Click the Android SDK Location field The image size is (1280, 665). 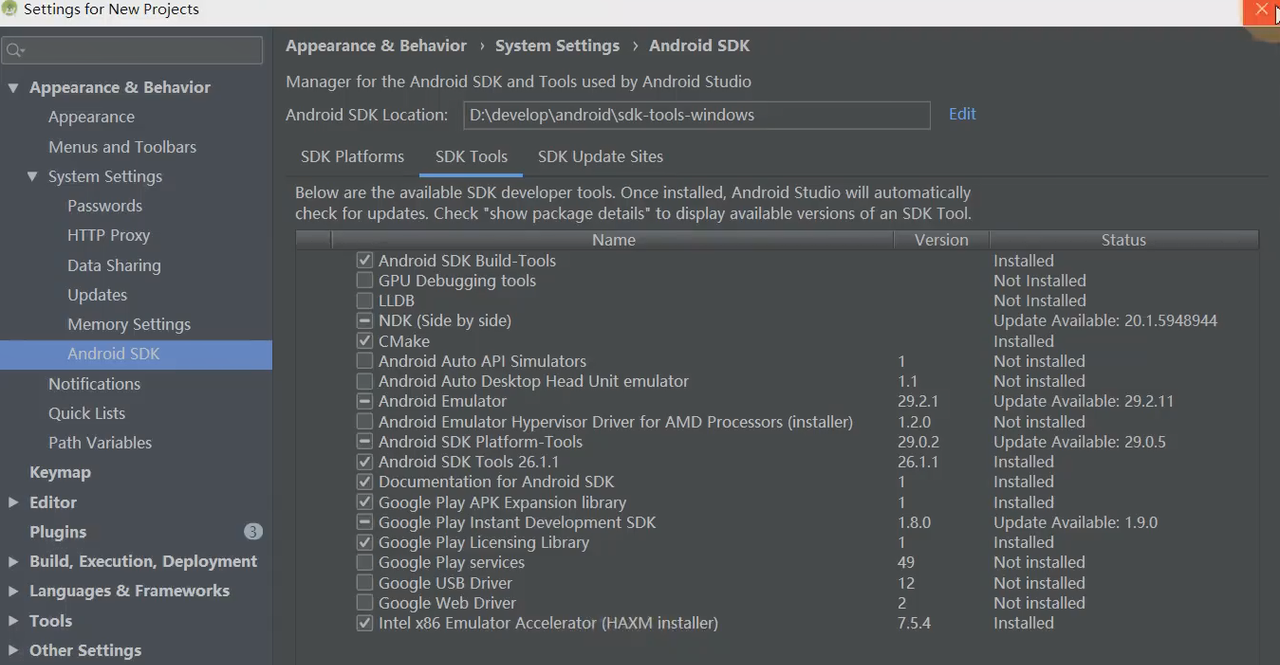[696, 115]
